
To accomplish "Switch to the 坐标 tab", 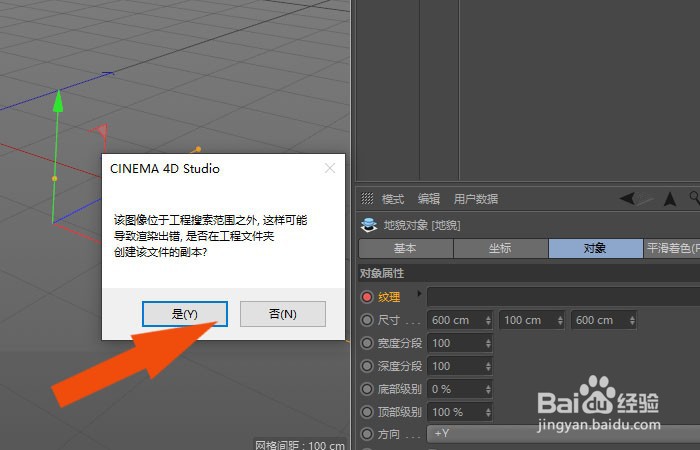I will [500, 248].
